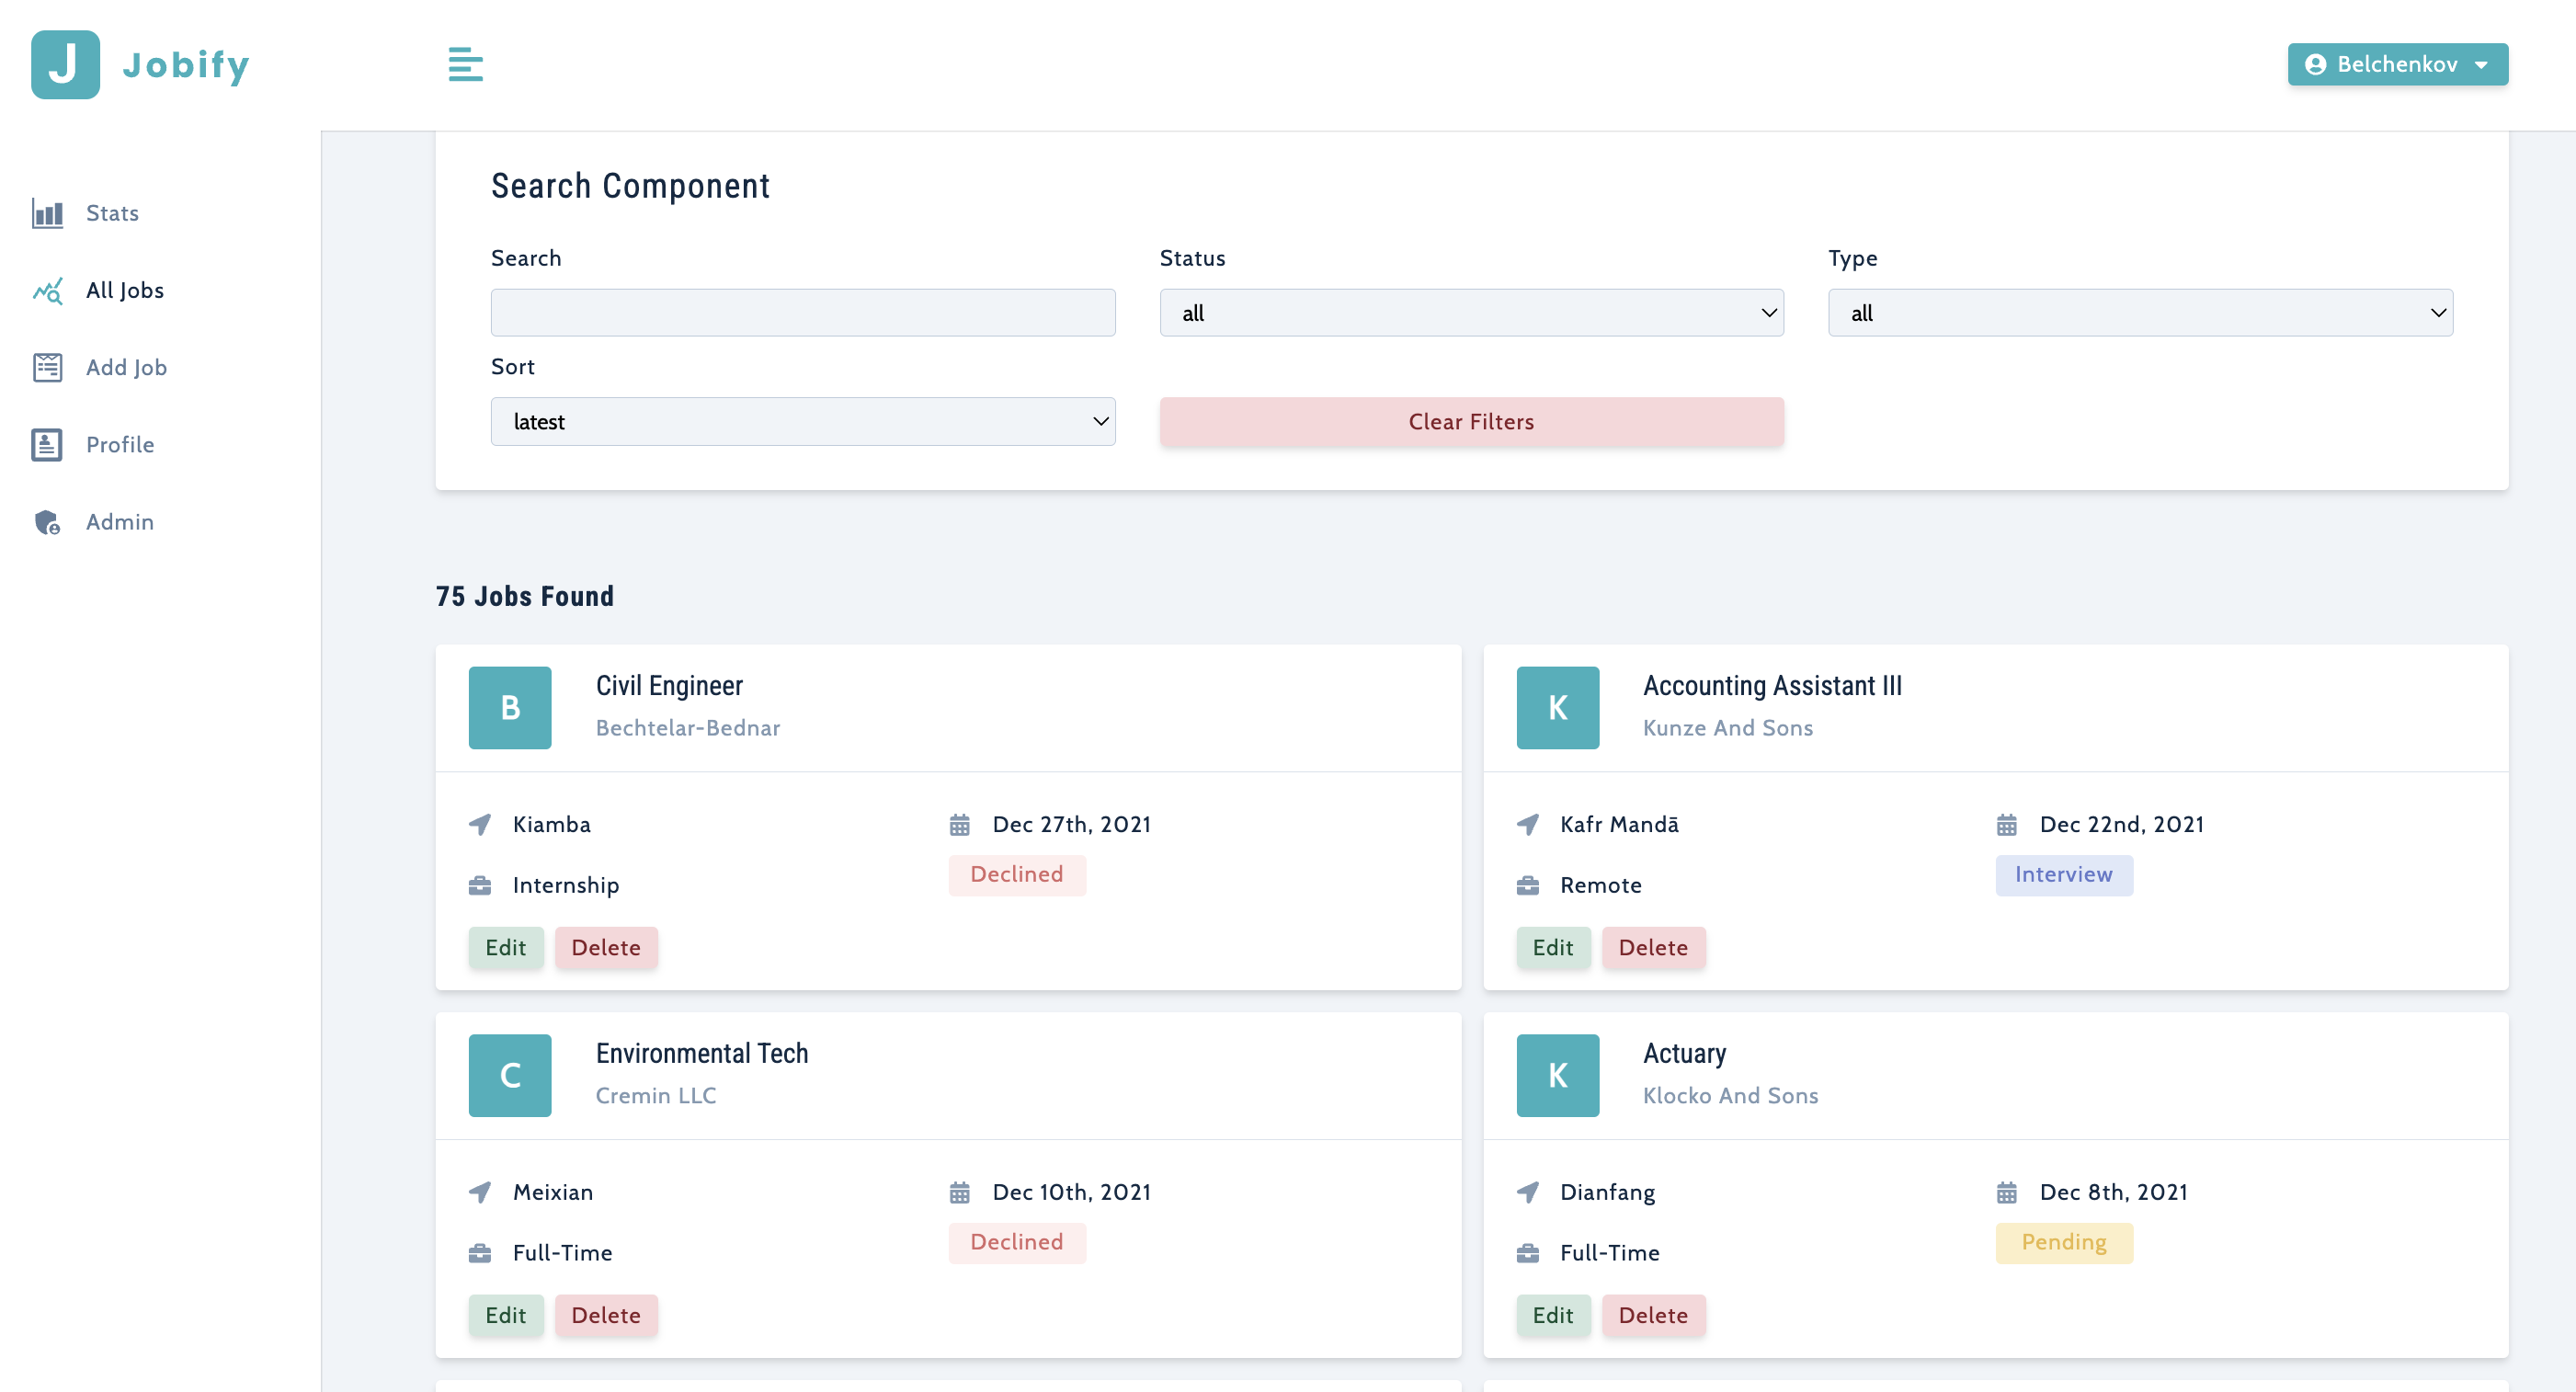Click the Admin shield icon

click(x=47, y=522)
